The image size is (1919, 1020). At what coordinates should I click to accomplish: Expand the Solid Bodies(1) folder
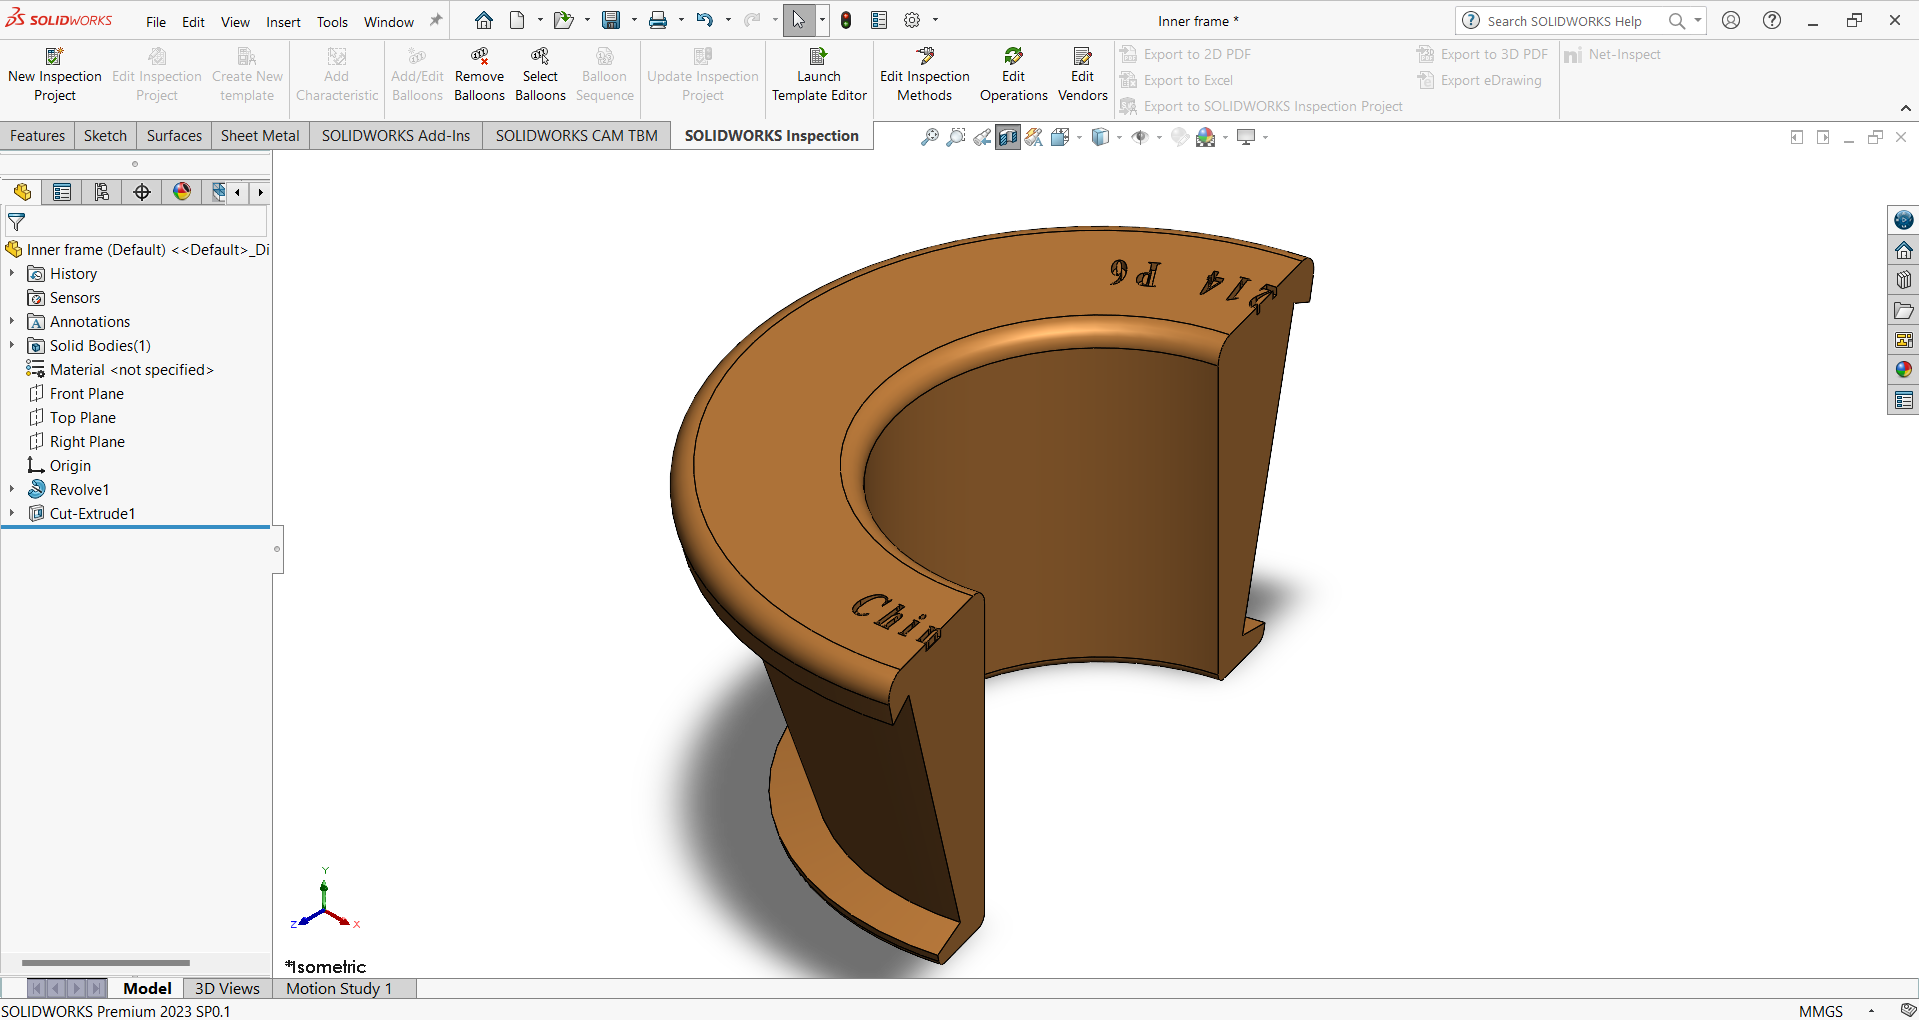[x=12, y=345]
